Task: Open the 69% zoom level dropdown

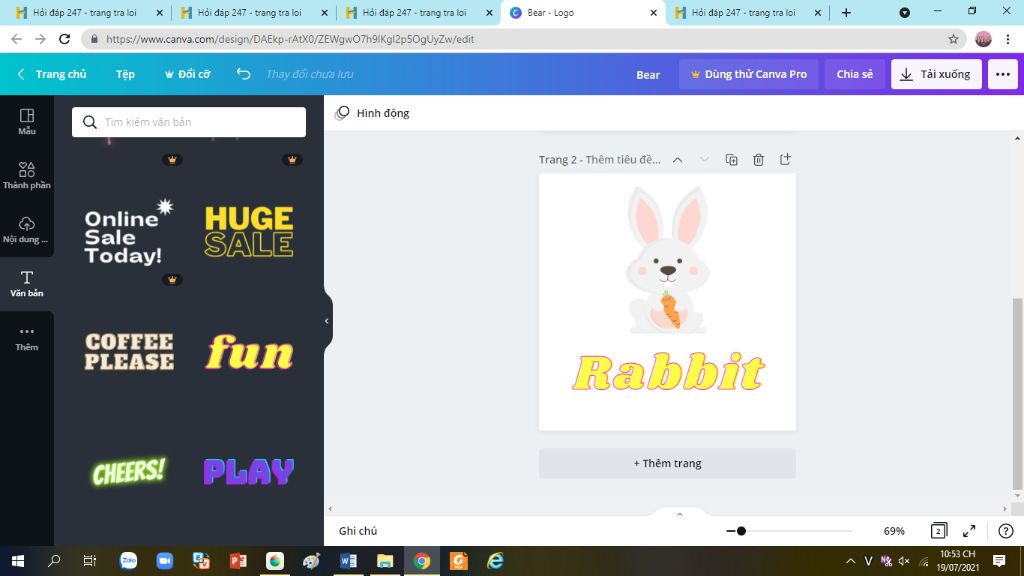Action: click(x=894, y=531)
